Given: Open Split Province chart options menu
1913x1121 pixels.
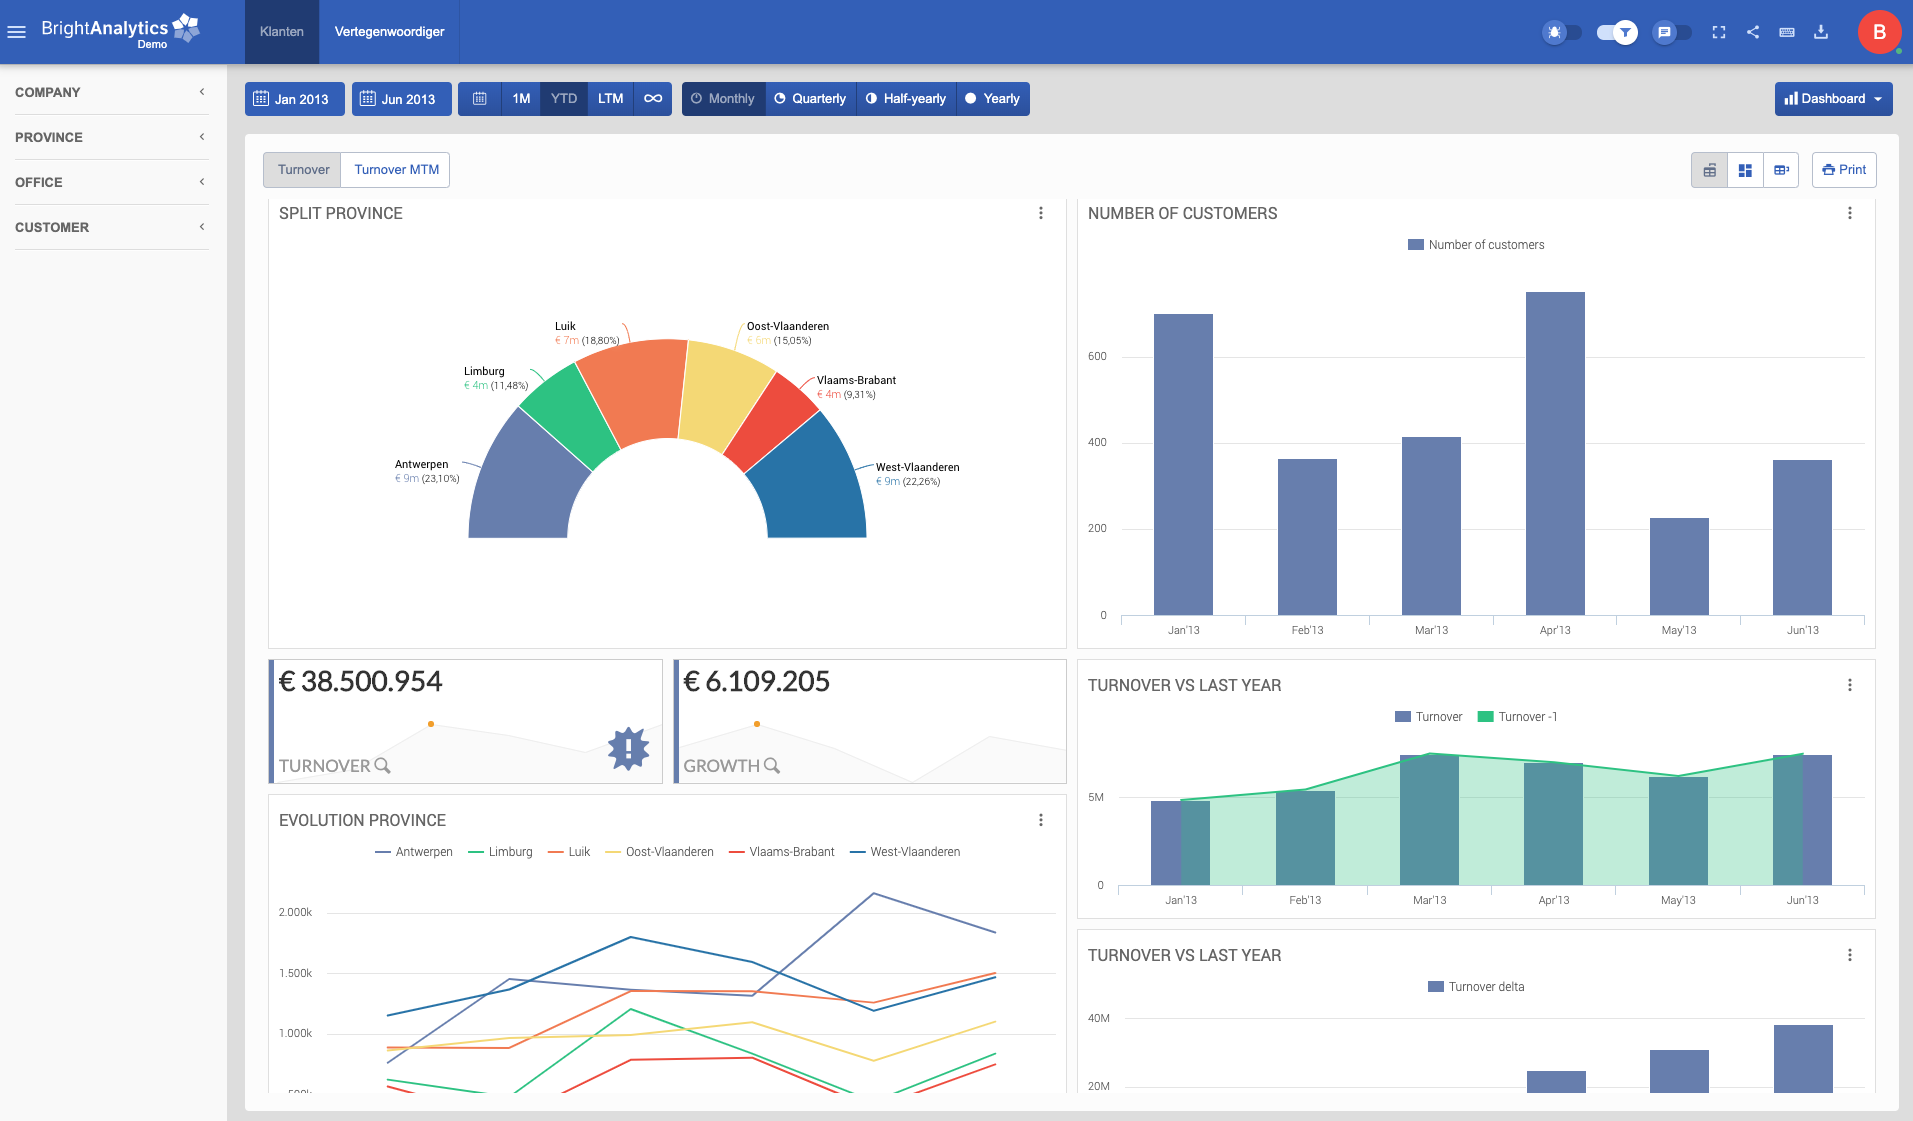Looking at the screenshot, I should coord(1040,213).
